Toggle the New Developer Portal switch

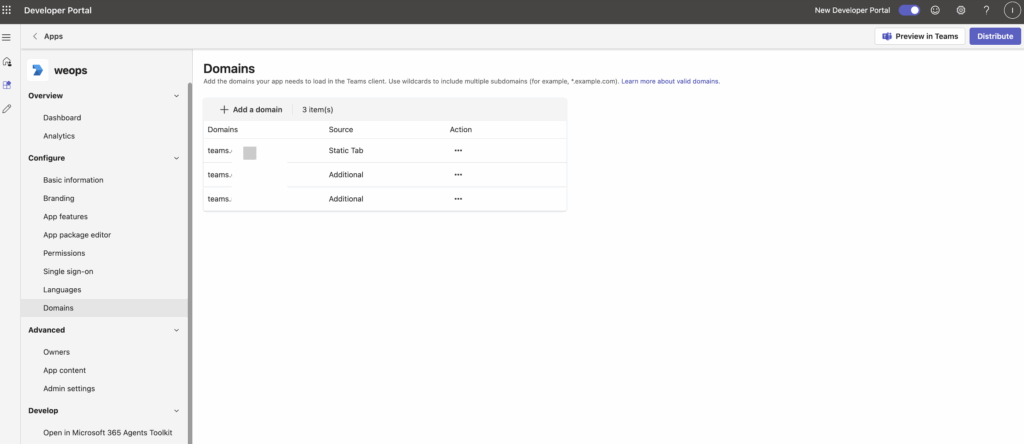tap(909, 10)
